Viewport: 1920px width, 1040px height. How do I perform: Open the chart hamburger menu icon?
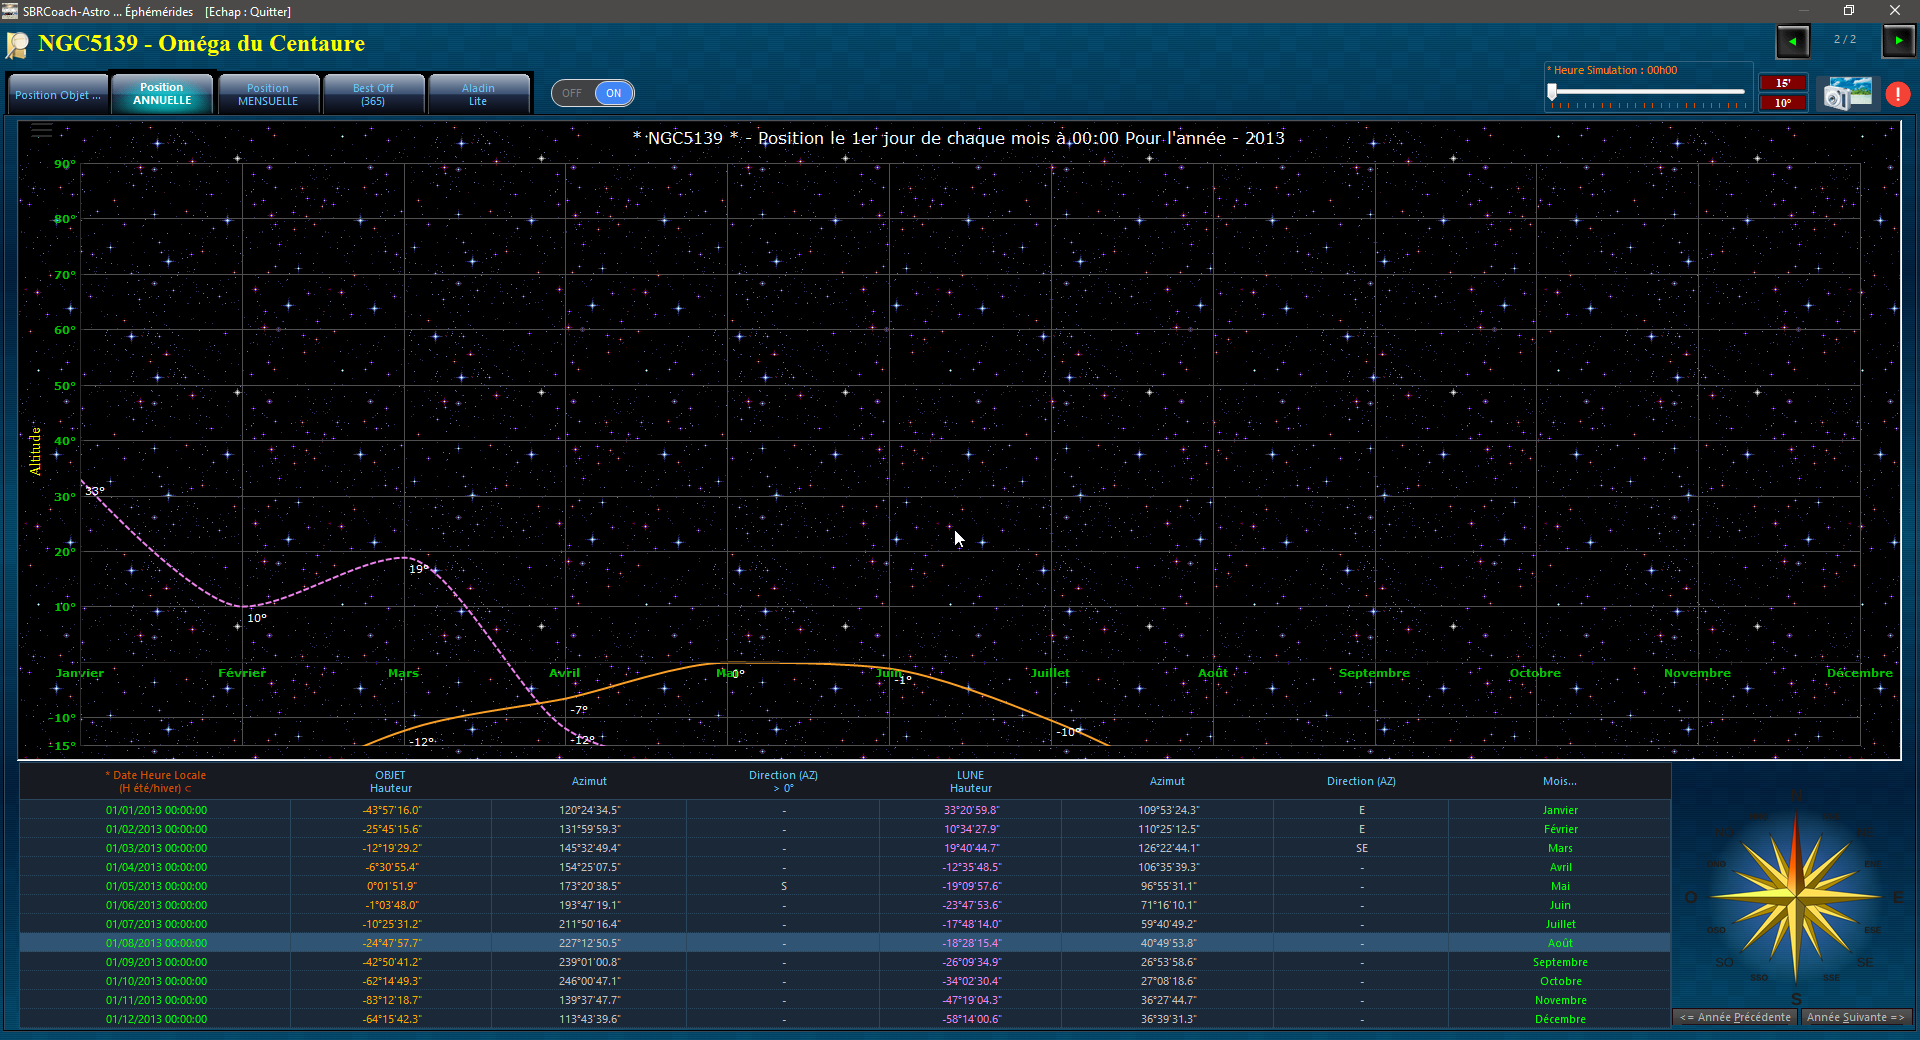pos(42,131)
